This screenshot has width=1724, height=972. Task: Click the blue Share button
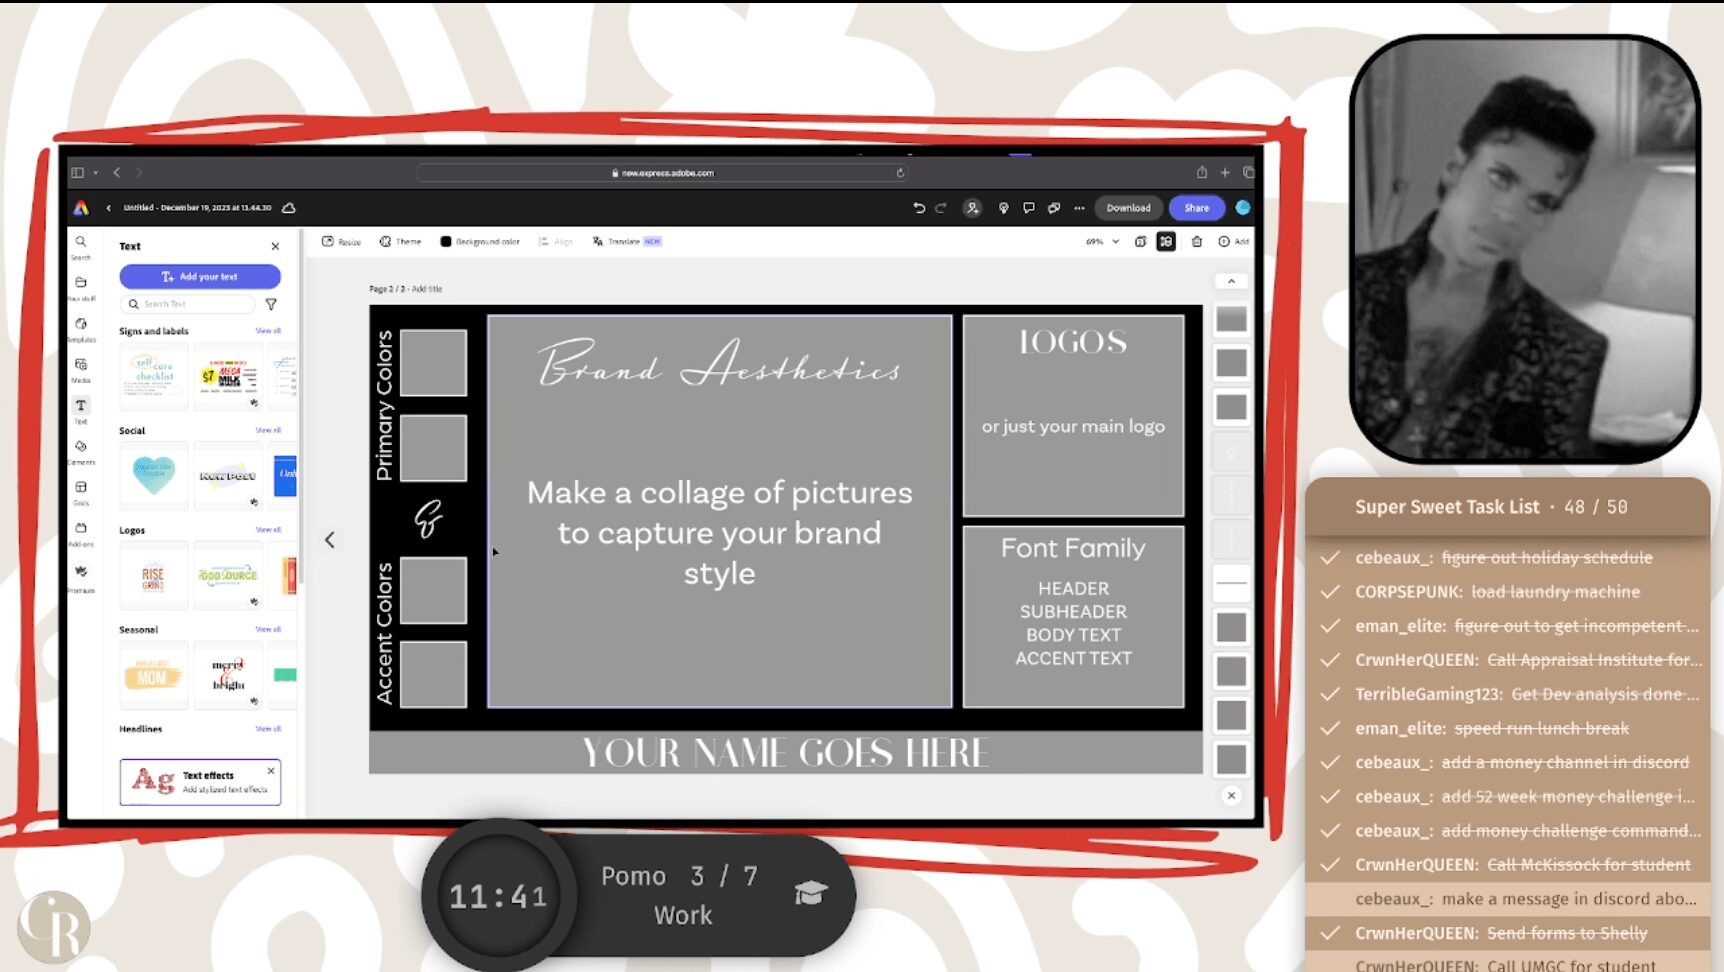click(x=1197, y=208)
